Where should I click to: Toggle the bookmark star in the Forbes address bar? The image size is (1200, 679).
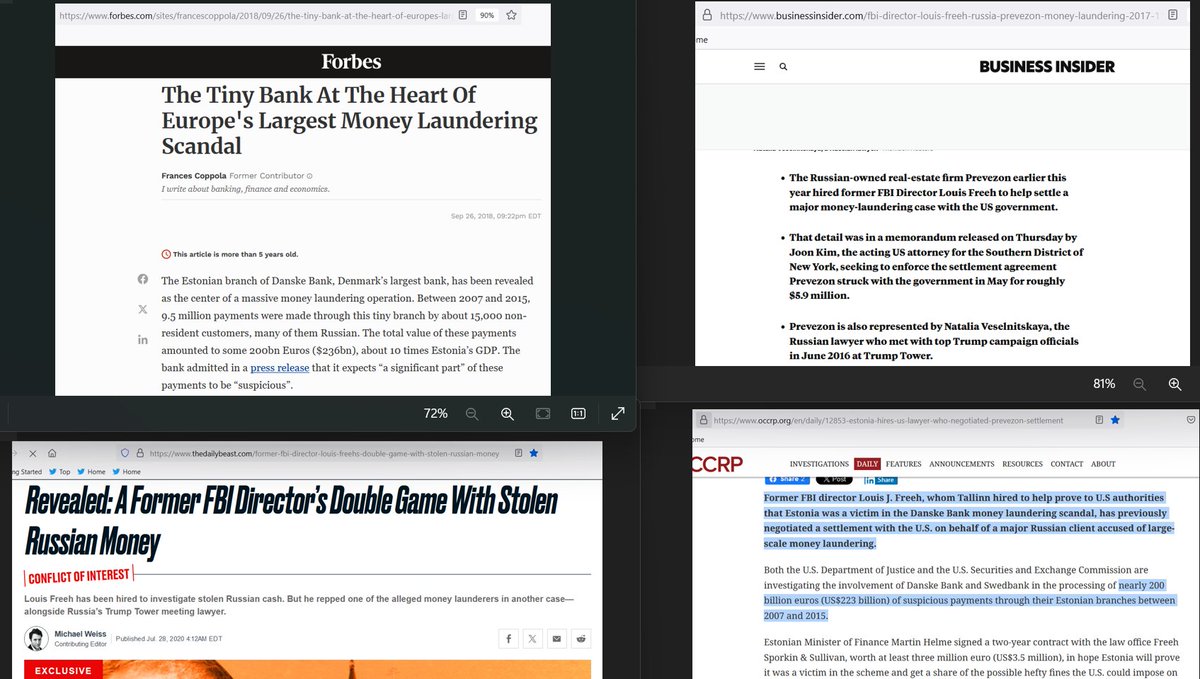coord(511,15)
